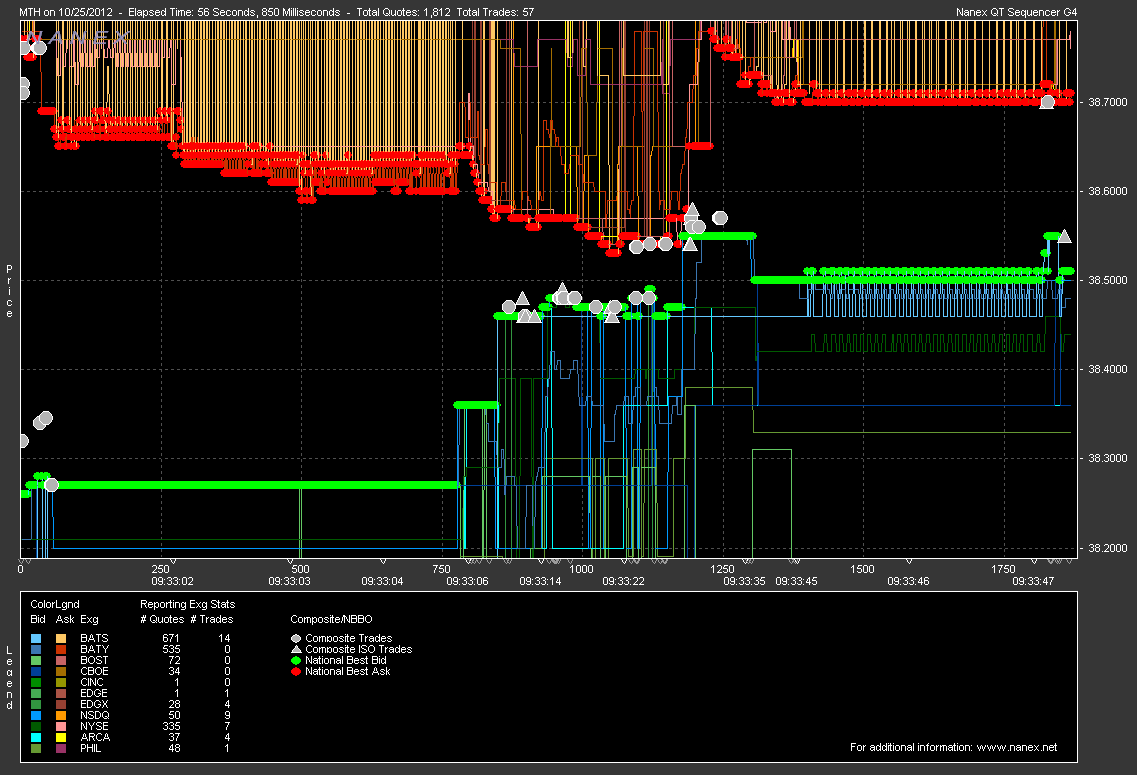The width and height of the screenshot is (1137, 775).
Task: Select the CINC ask color swatch
Action: coord(61,682)
